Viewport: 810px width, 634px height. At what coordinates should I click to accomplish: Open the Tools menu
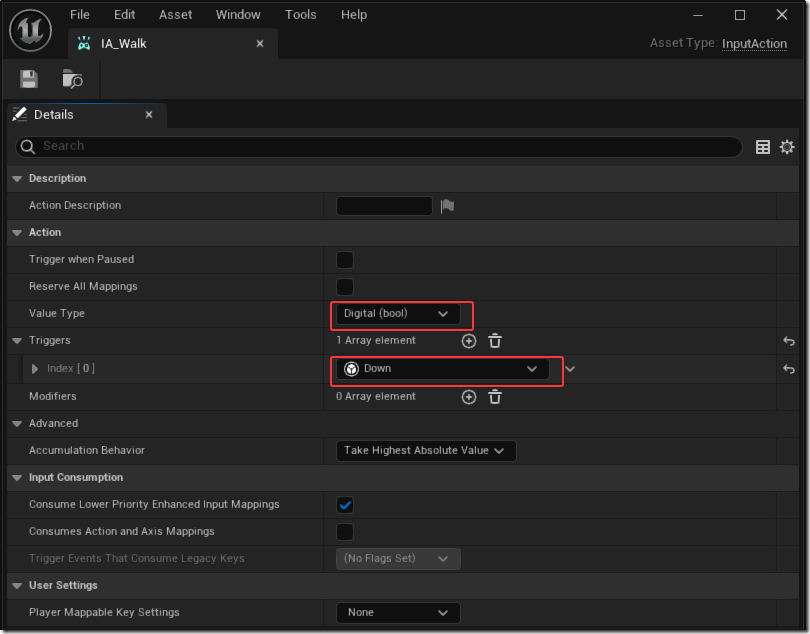(301, 14)
